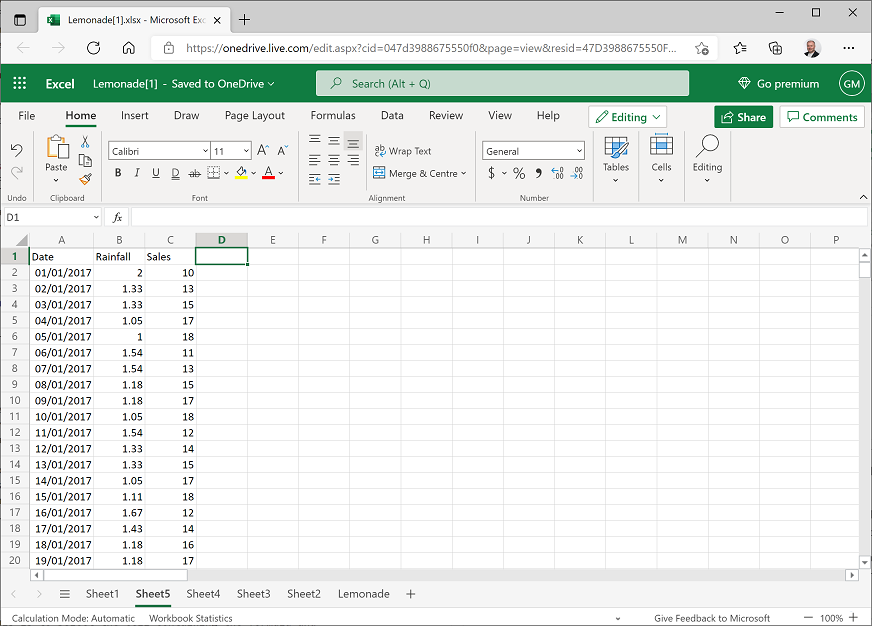Apply underline to the selection
This screenshot has height=626, width=872.
[156, 173]
